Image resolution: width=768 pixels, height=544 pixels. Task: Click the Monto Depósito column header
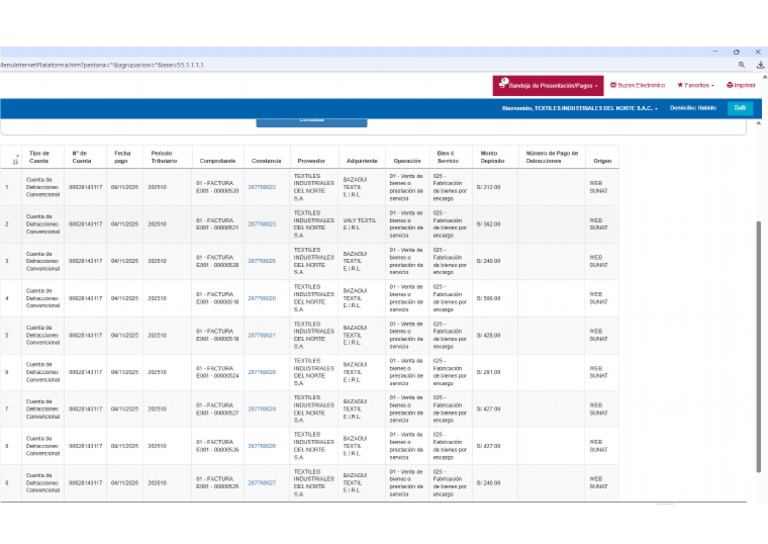tap(492, 157)
